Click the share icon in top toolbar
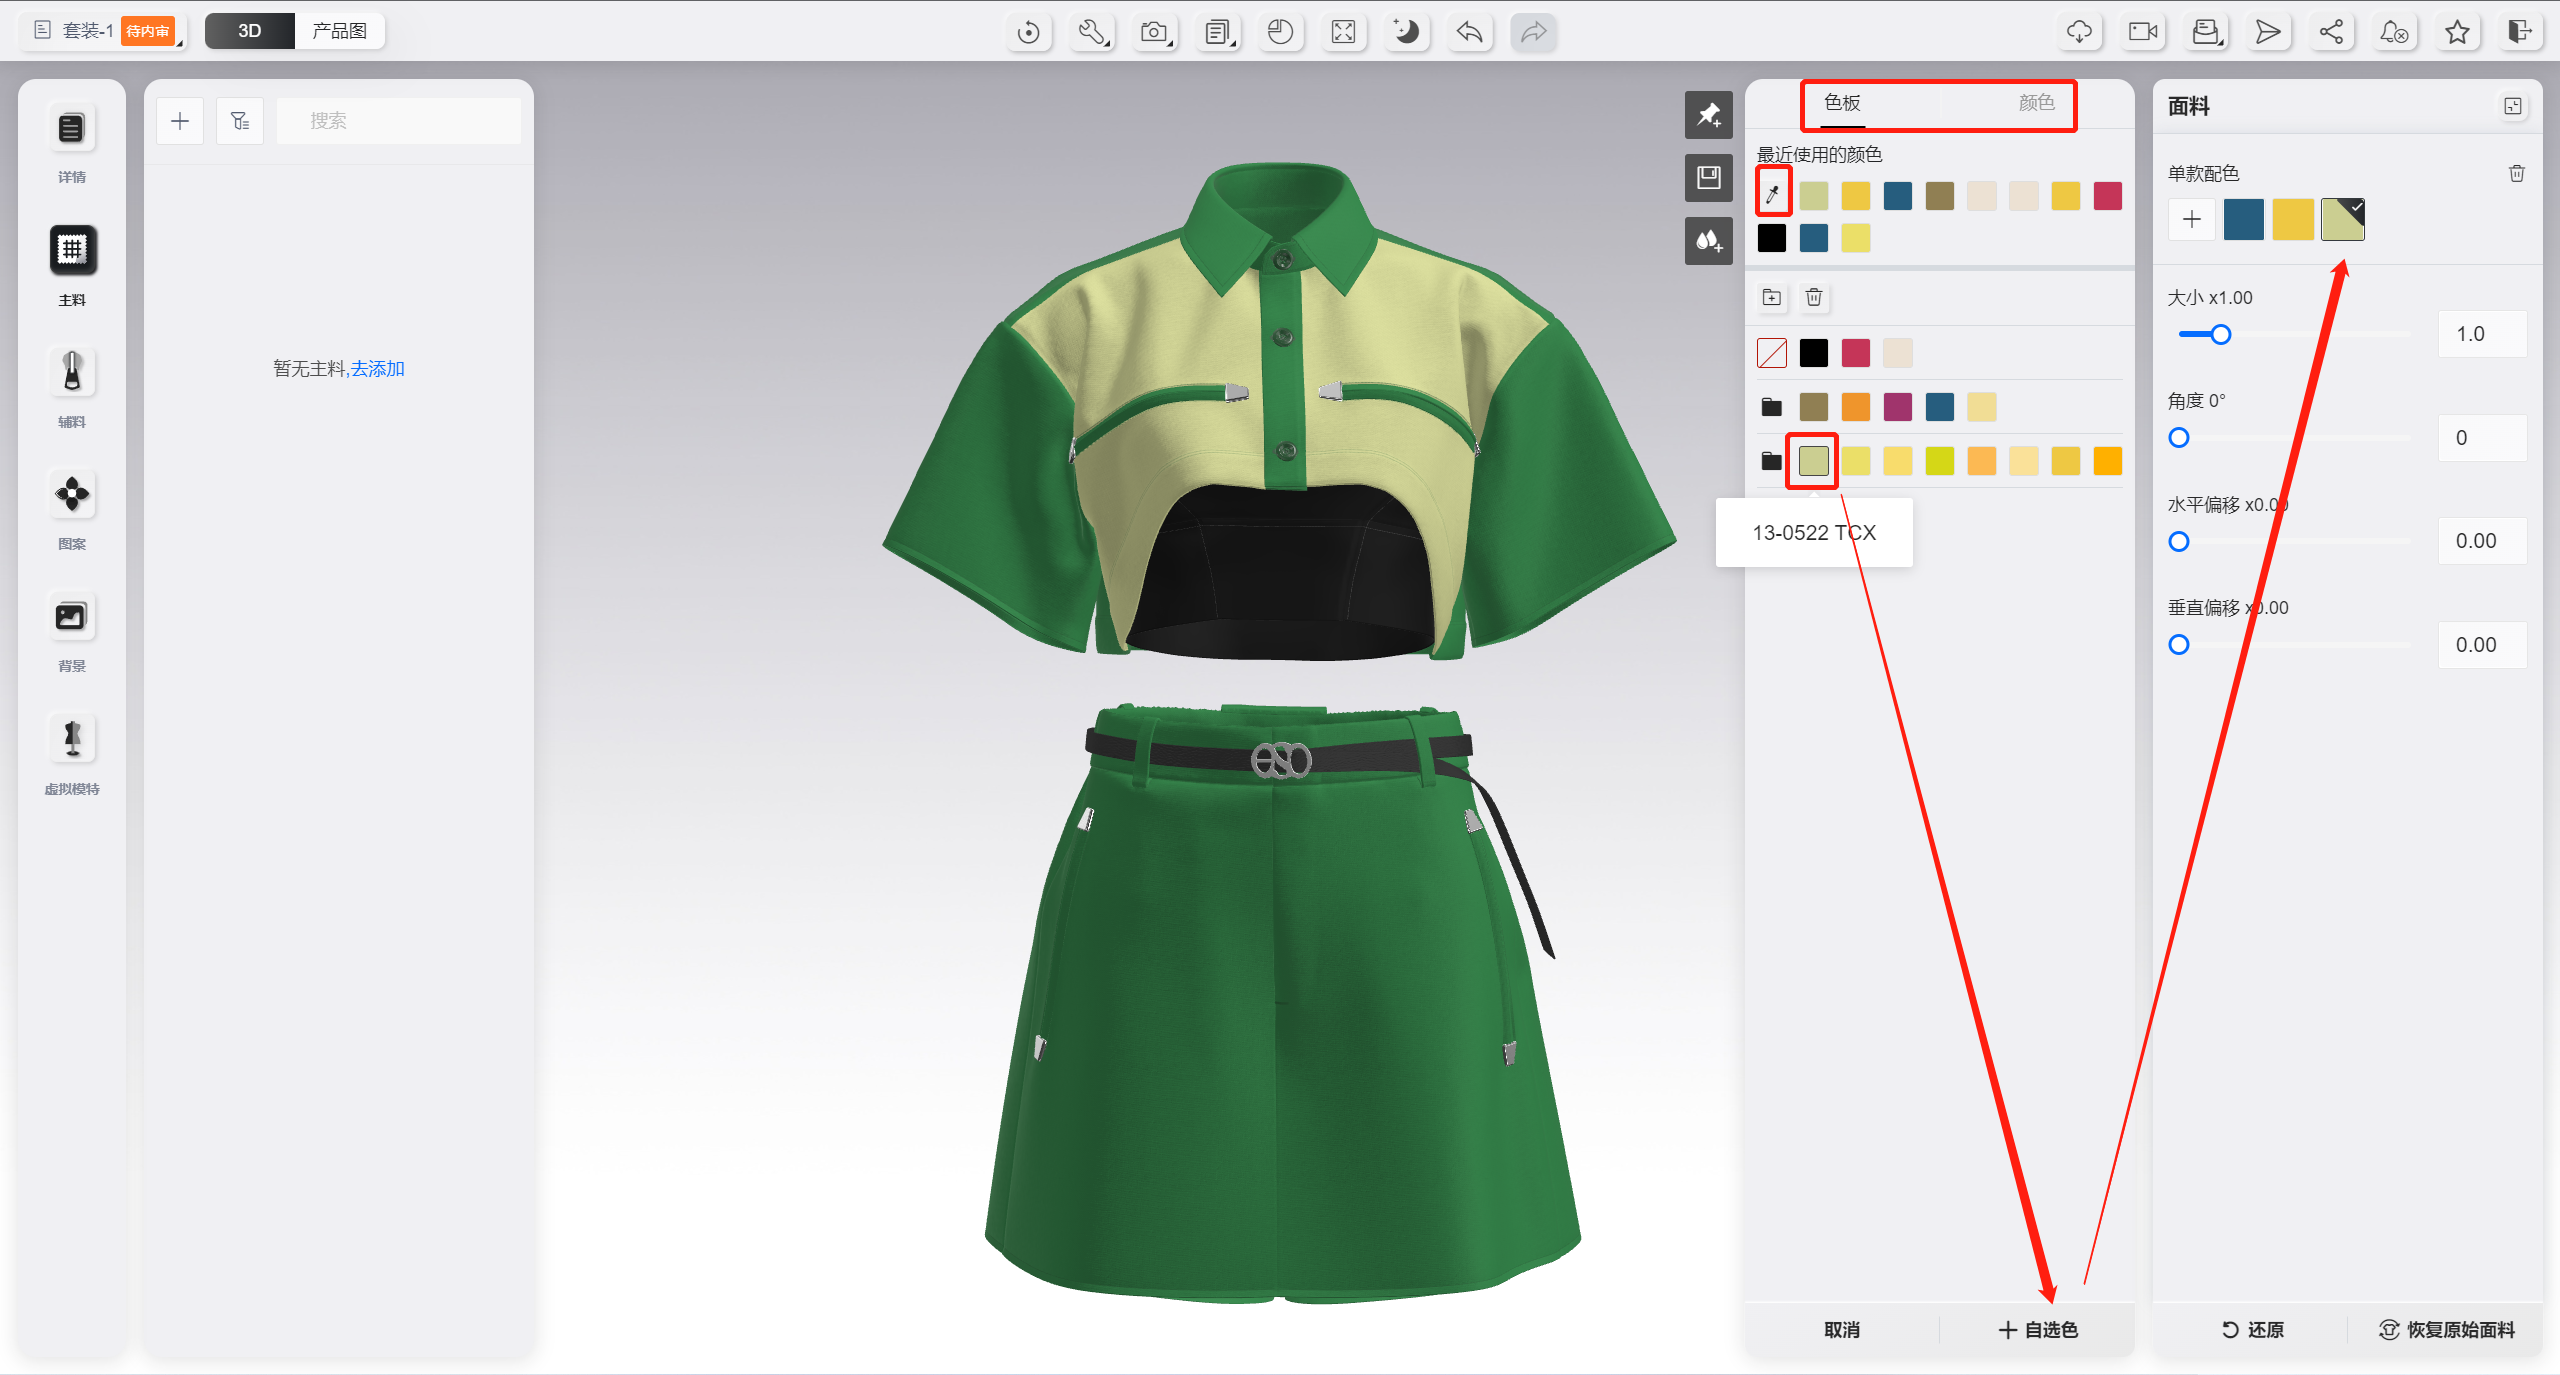The image size is (2560, 1375). (2331, 32)
